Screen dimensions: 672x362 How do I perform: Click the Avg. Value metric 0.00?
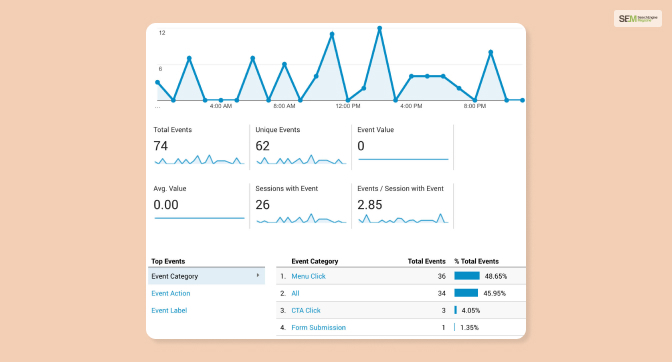coord(166,205)
